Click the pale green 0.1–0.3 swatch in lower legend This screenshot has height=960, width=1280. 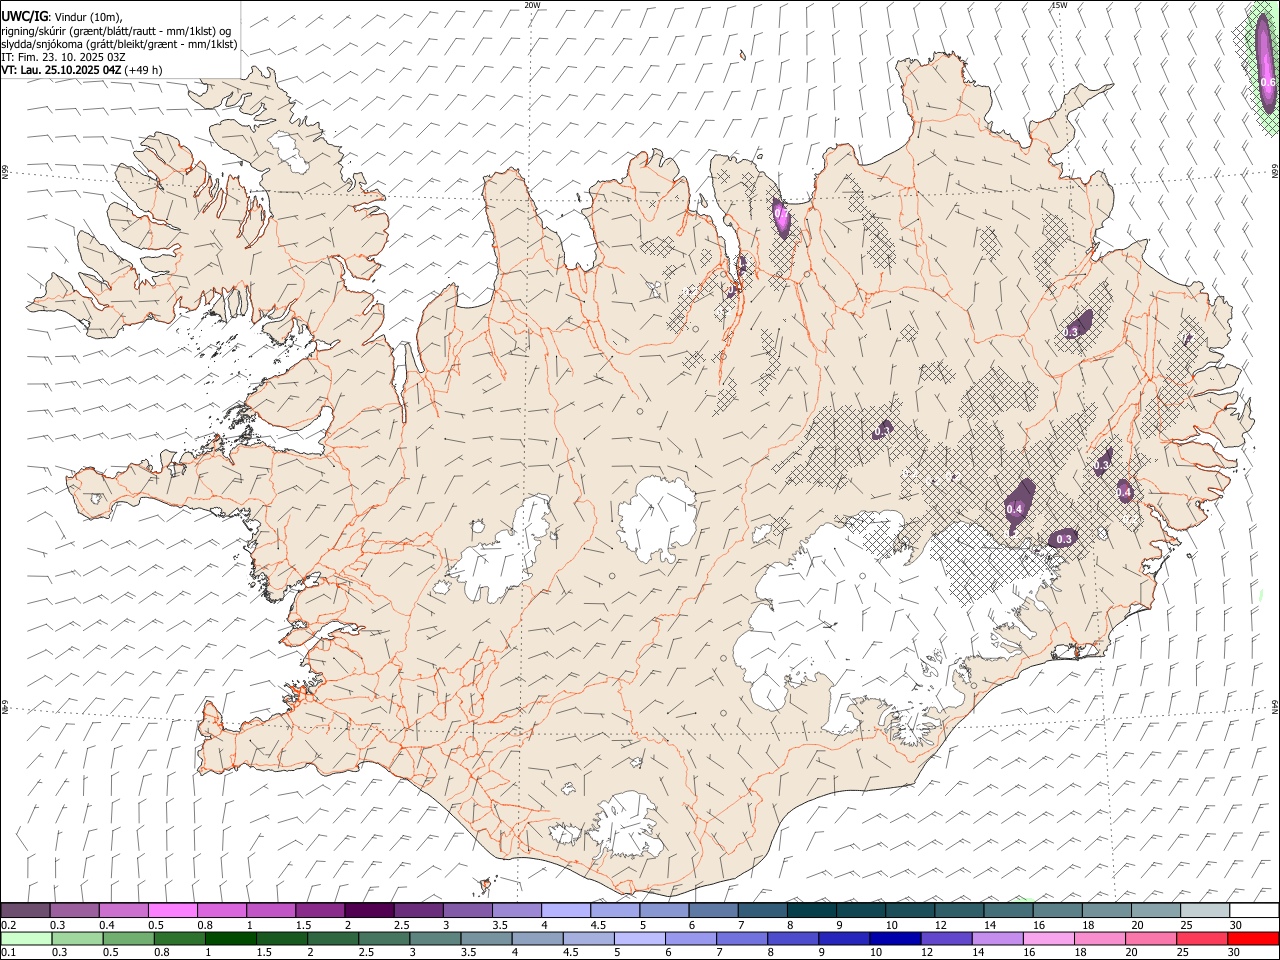[x=26, y=938]
